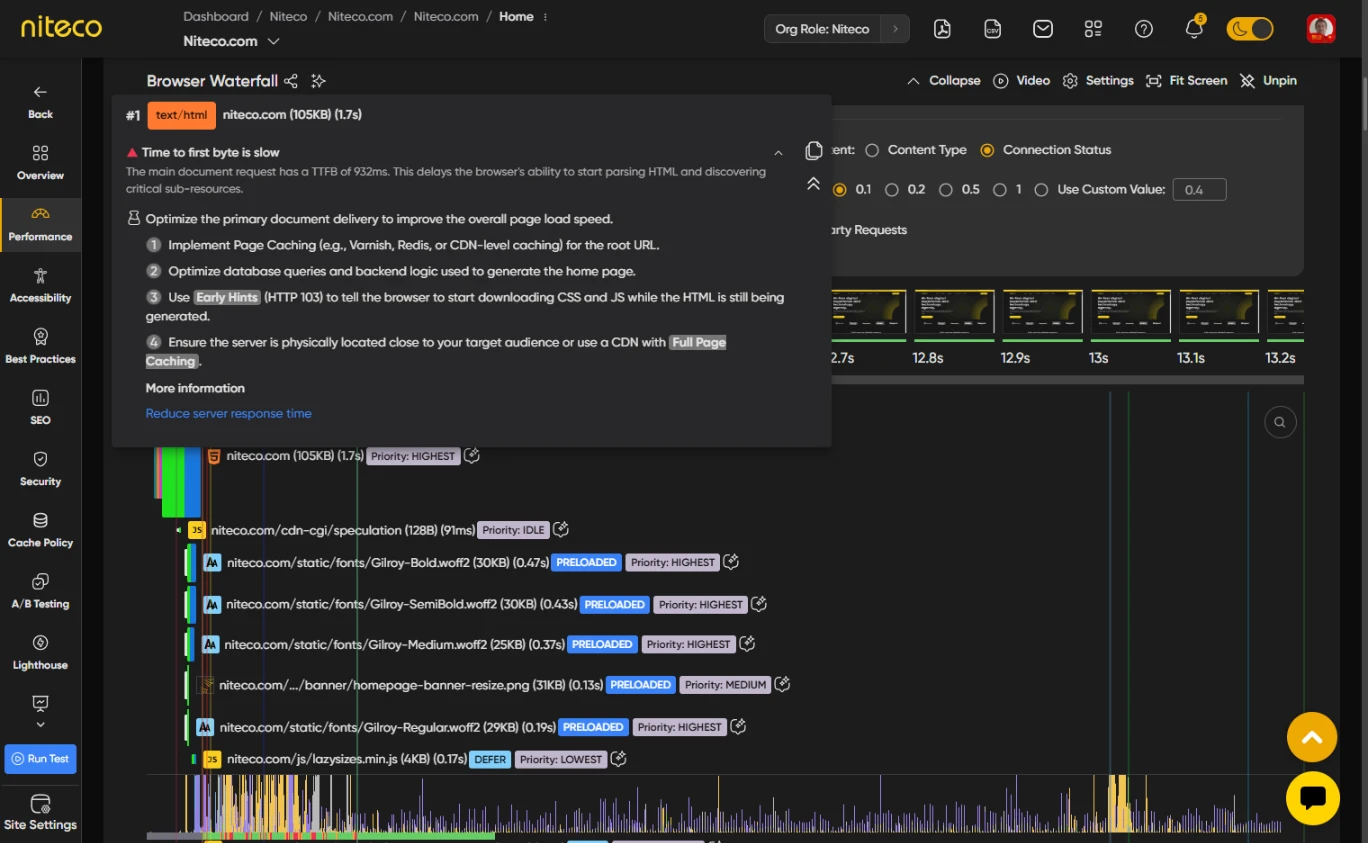This screenshot has height=843, width=1368.
Task: Open the SEO section in sidebar
Action: (x=40, y=406)
